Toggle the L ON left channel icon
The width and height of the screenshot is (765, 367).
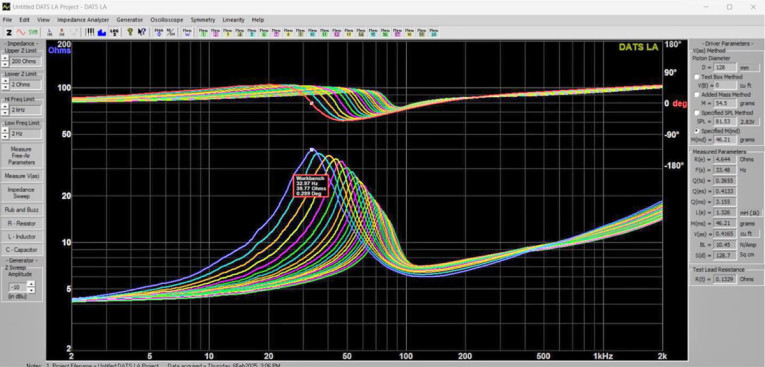[x=49, y=32]
